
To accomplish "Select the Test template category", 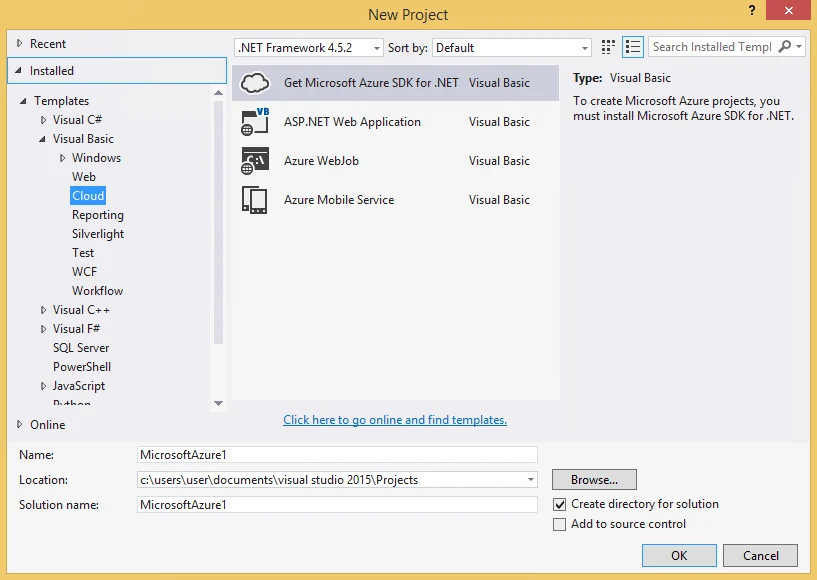I will tap(83, 253).
